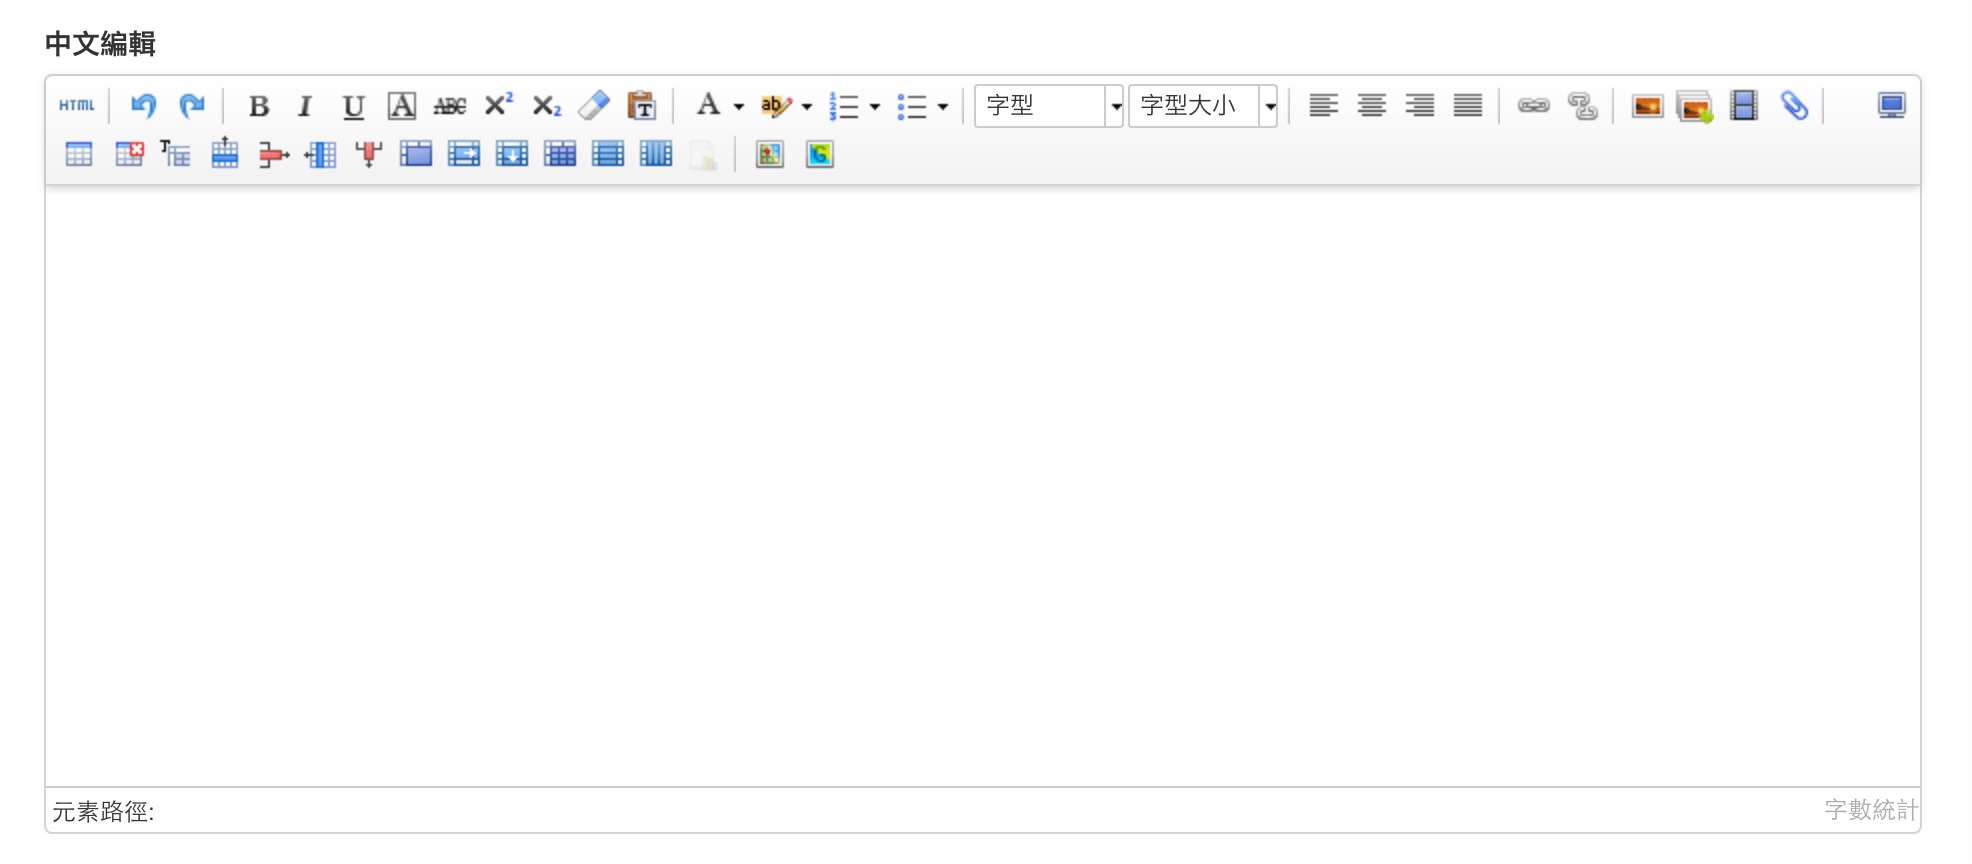The width and height of the screenshot is (1972, 864).
Task: Apply font color with the A icon
Action: coord(708,105)
